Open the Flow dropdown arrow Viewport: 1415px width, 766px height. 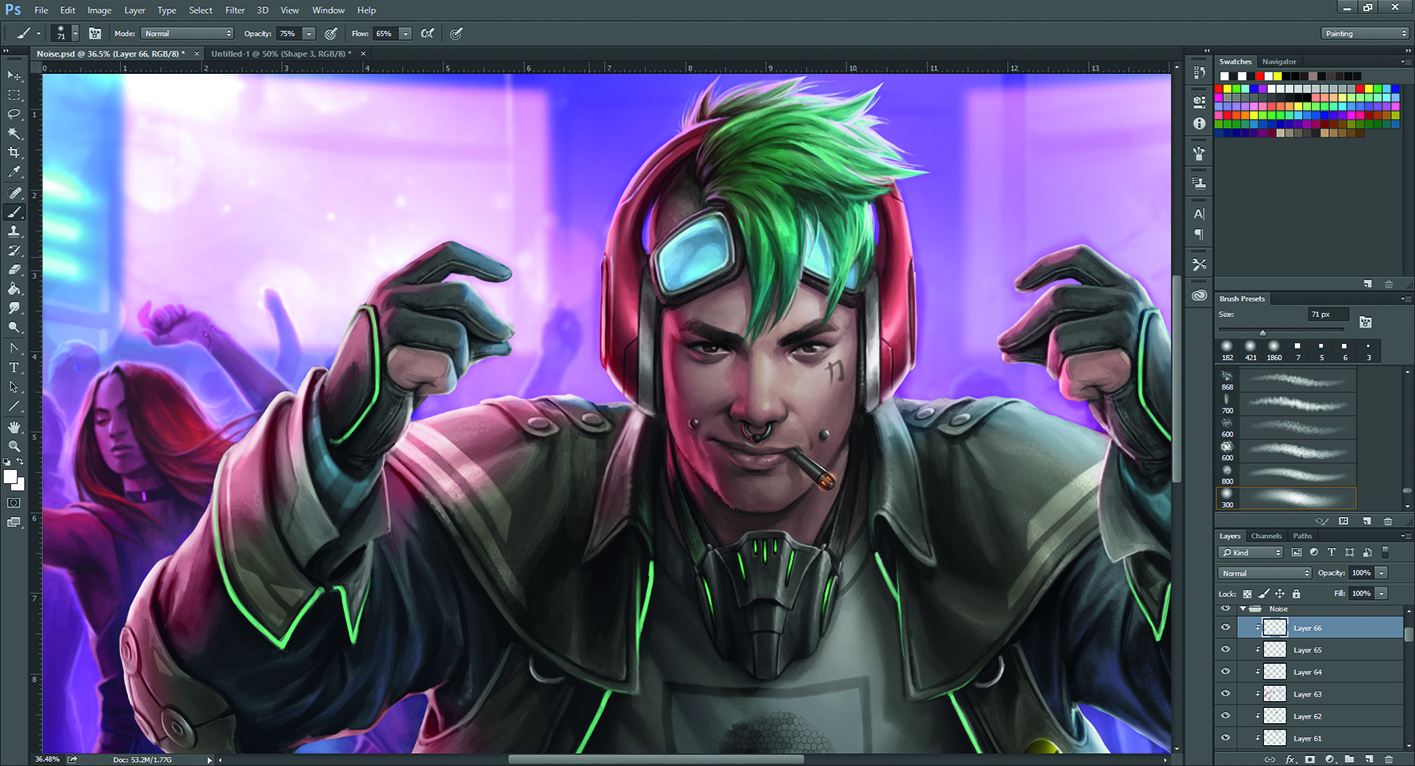coord(405,34)
